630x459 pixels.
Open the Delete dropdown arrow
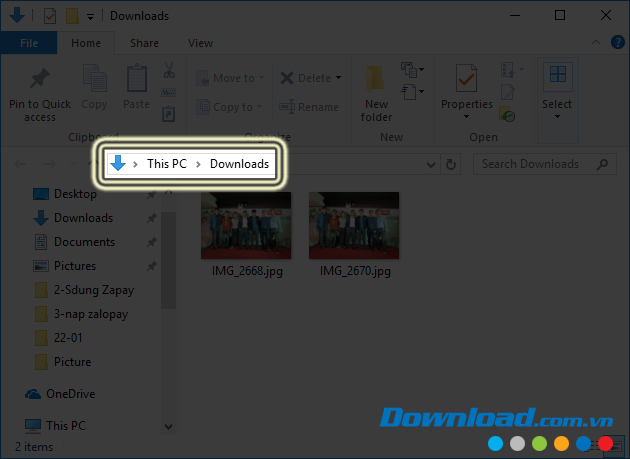click(x=339, y=78)
